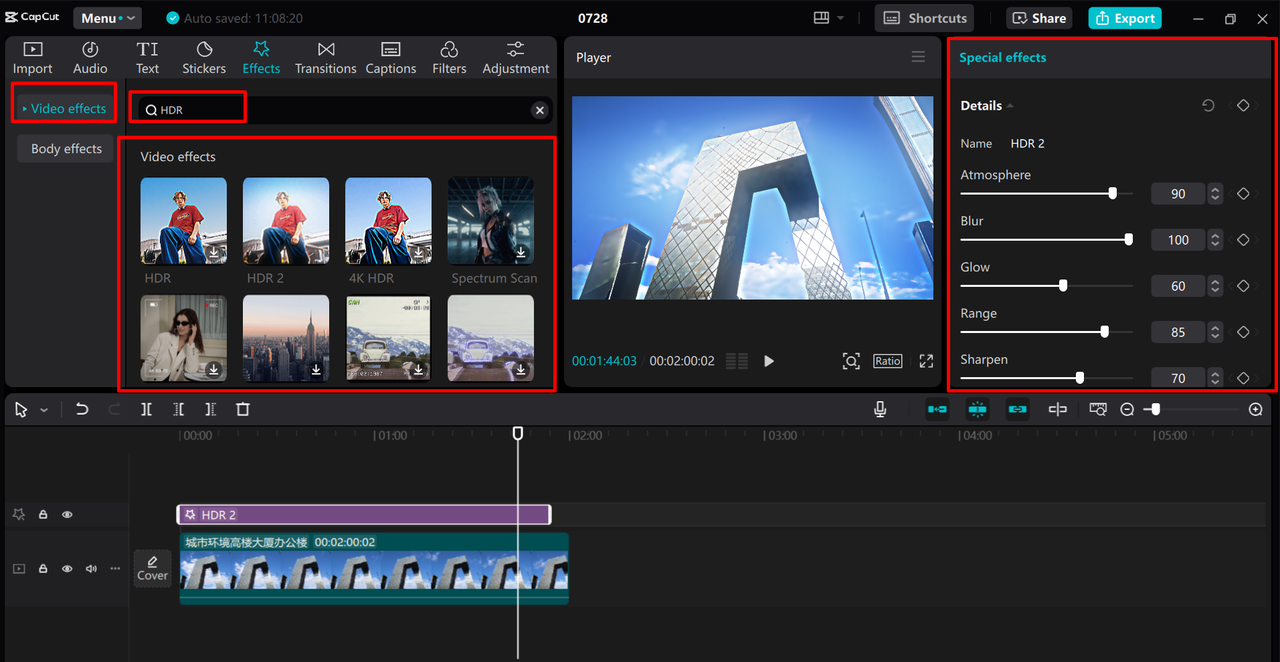Delete right of playhead
The image size is (1280, 662).
click(210, 409)
